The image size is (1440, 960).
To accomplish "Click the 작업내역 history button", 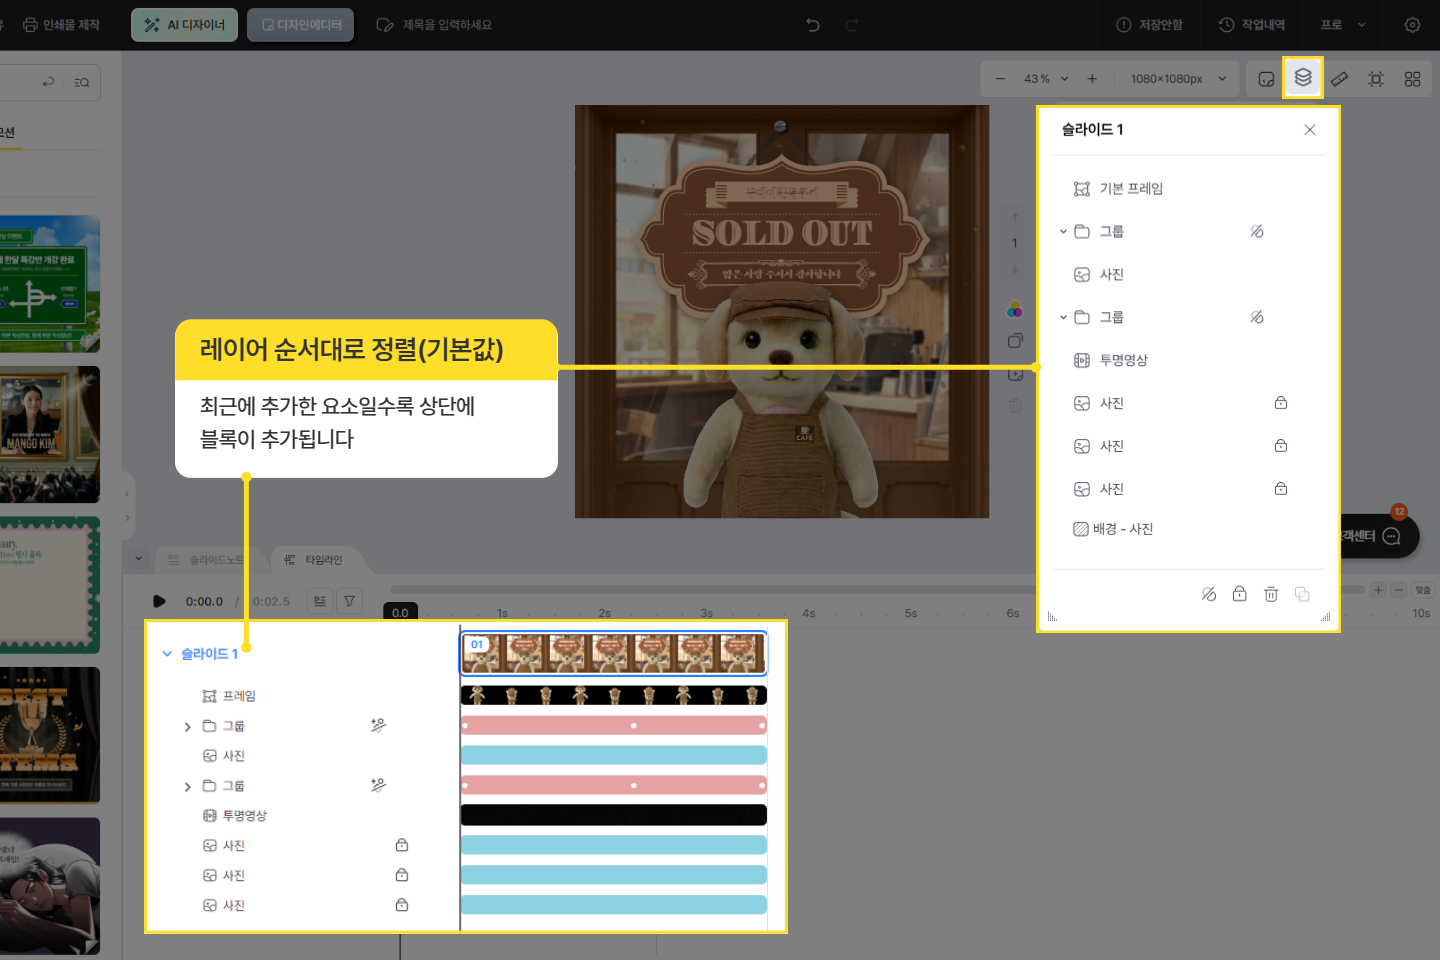I will (x=1252, y=25).
